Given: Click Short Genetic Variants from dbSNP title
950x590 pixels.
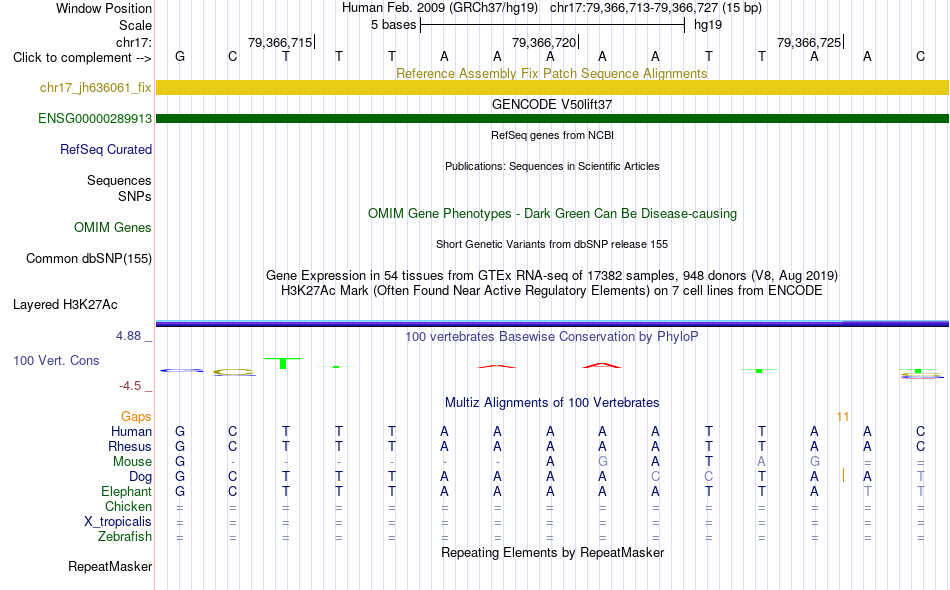Looking at the screenshot, I should 552,244.
